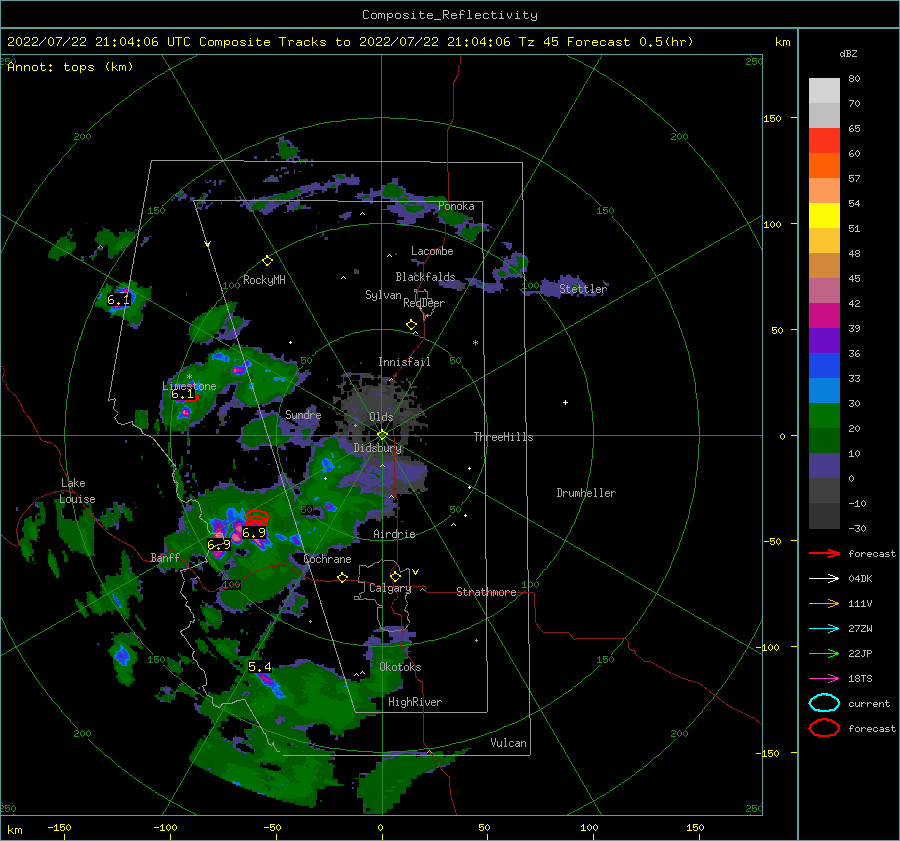Click the cyan current ellipse legend icon
The width and height of the screenshot is (900, 841).
[824, 703]
